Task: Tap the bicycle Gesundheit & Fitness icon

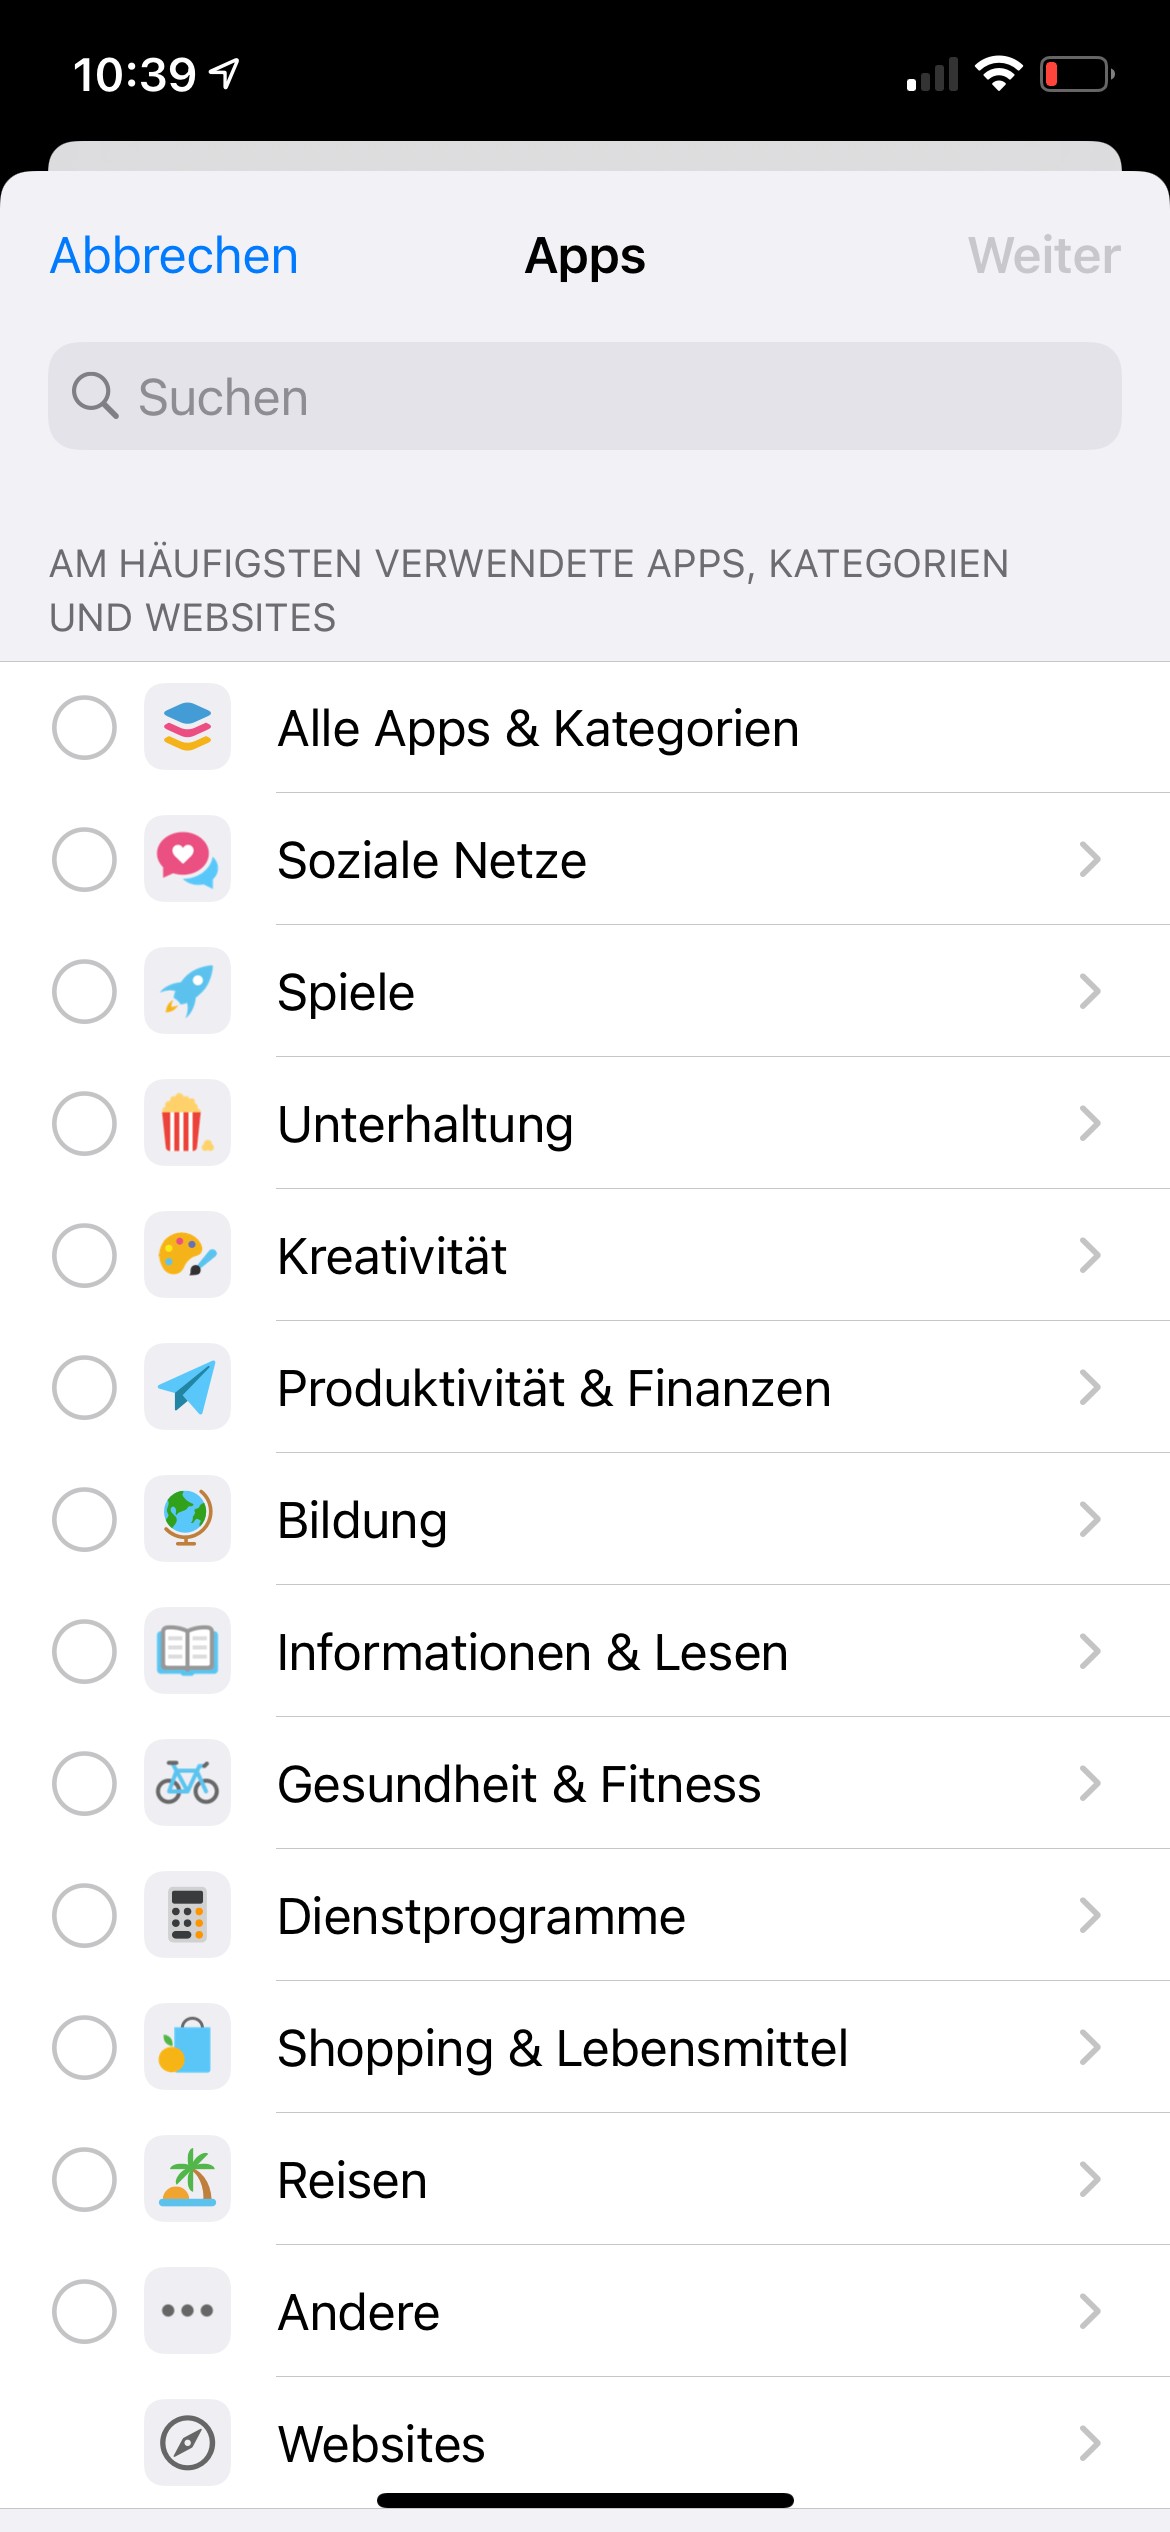Action: (x=187, y=1783)
